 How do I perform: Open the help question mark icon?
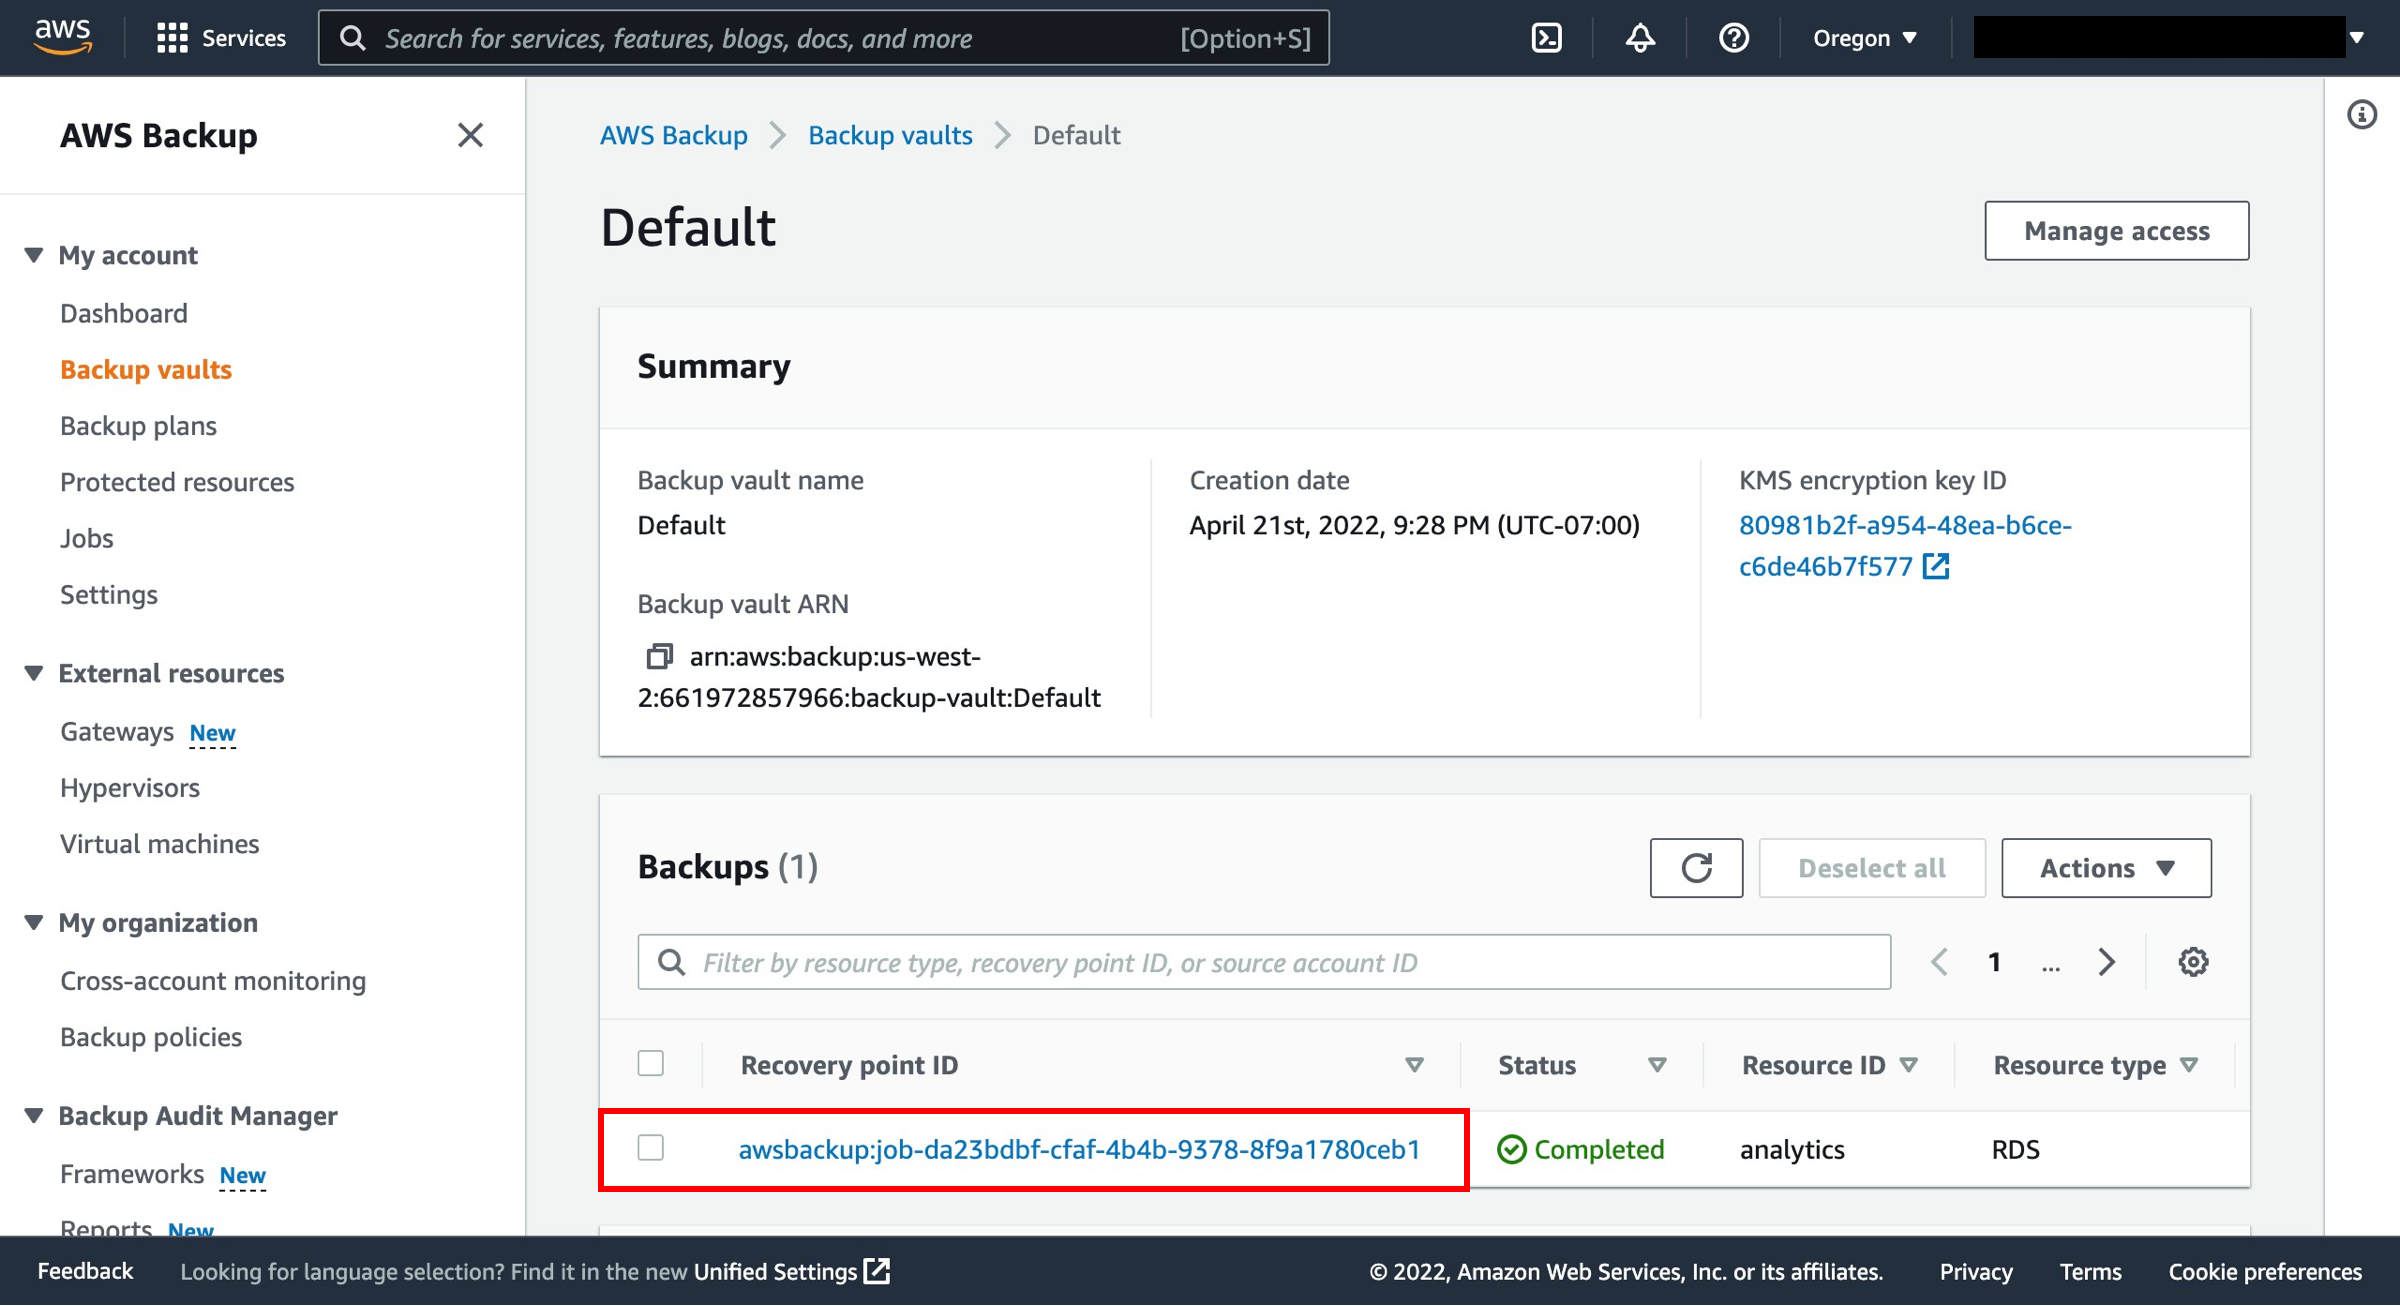click(x=1733, y=38)
